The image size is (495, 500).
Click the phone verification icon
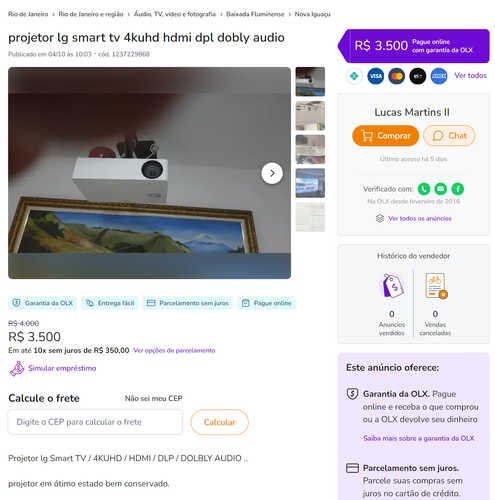tap(424, 189)
